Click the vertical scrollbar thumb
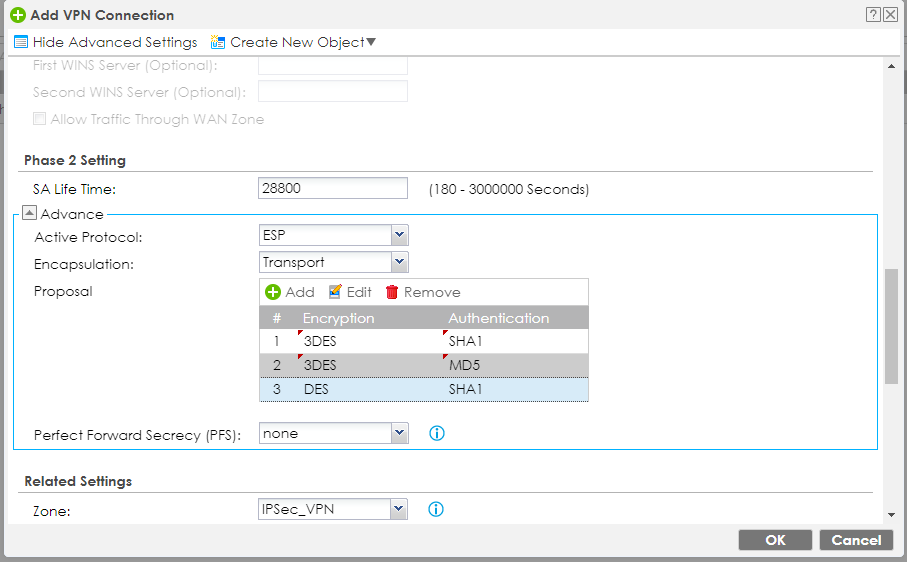Image resolution: width=907 pixels, height=562 pixels. (892, 325)
